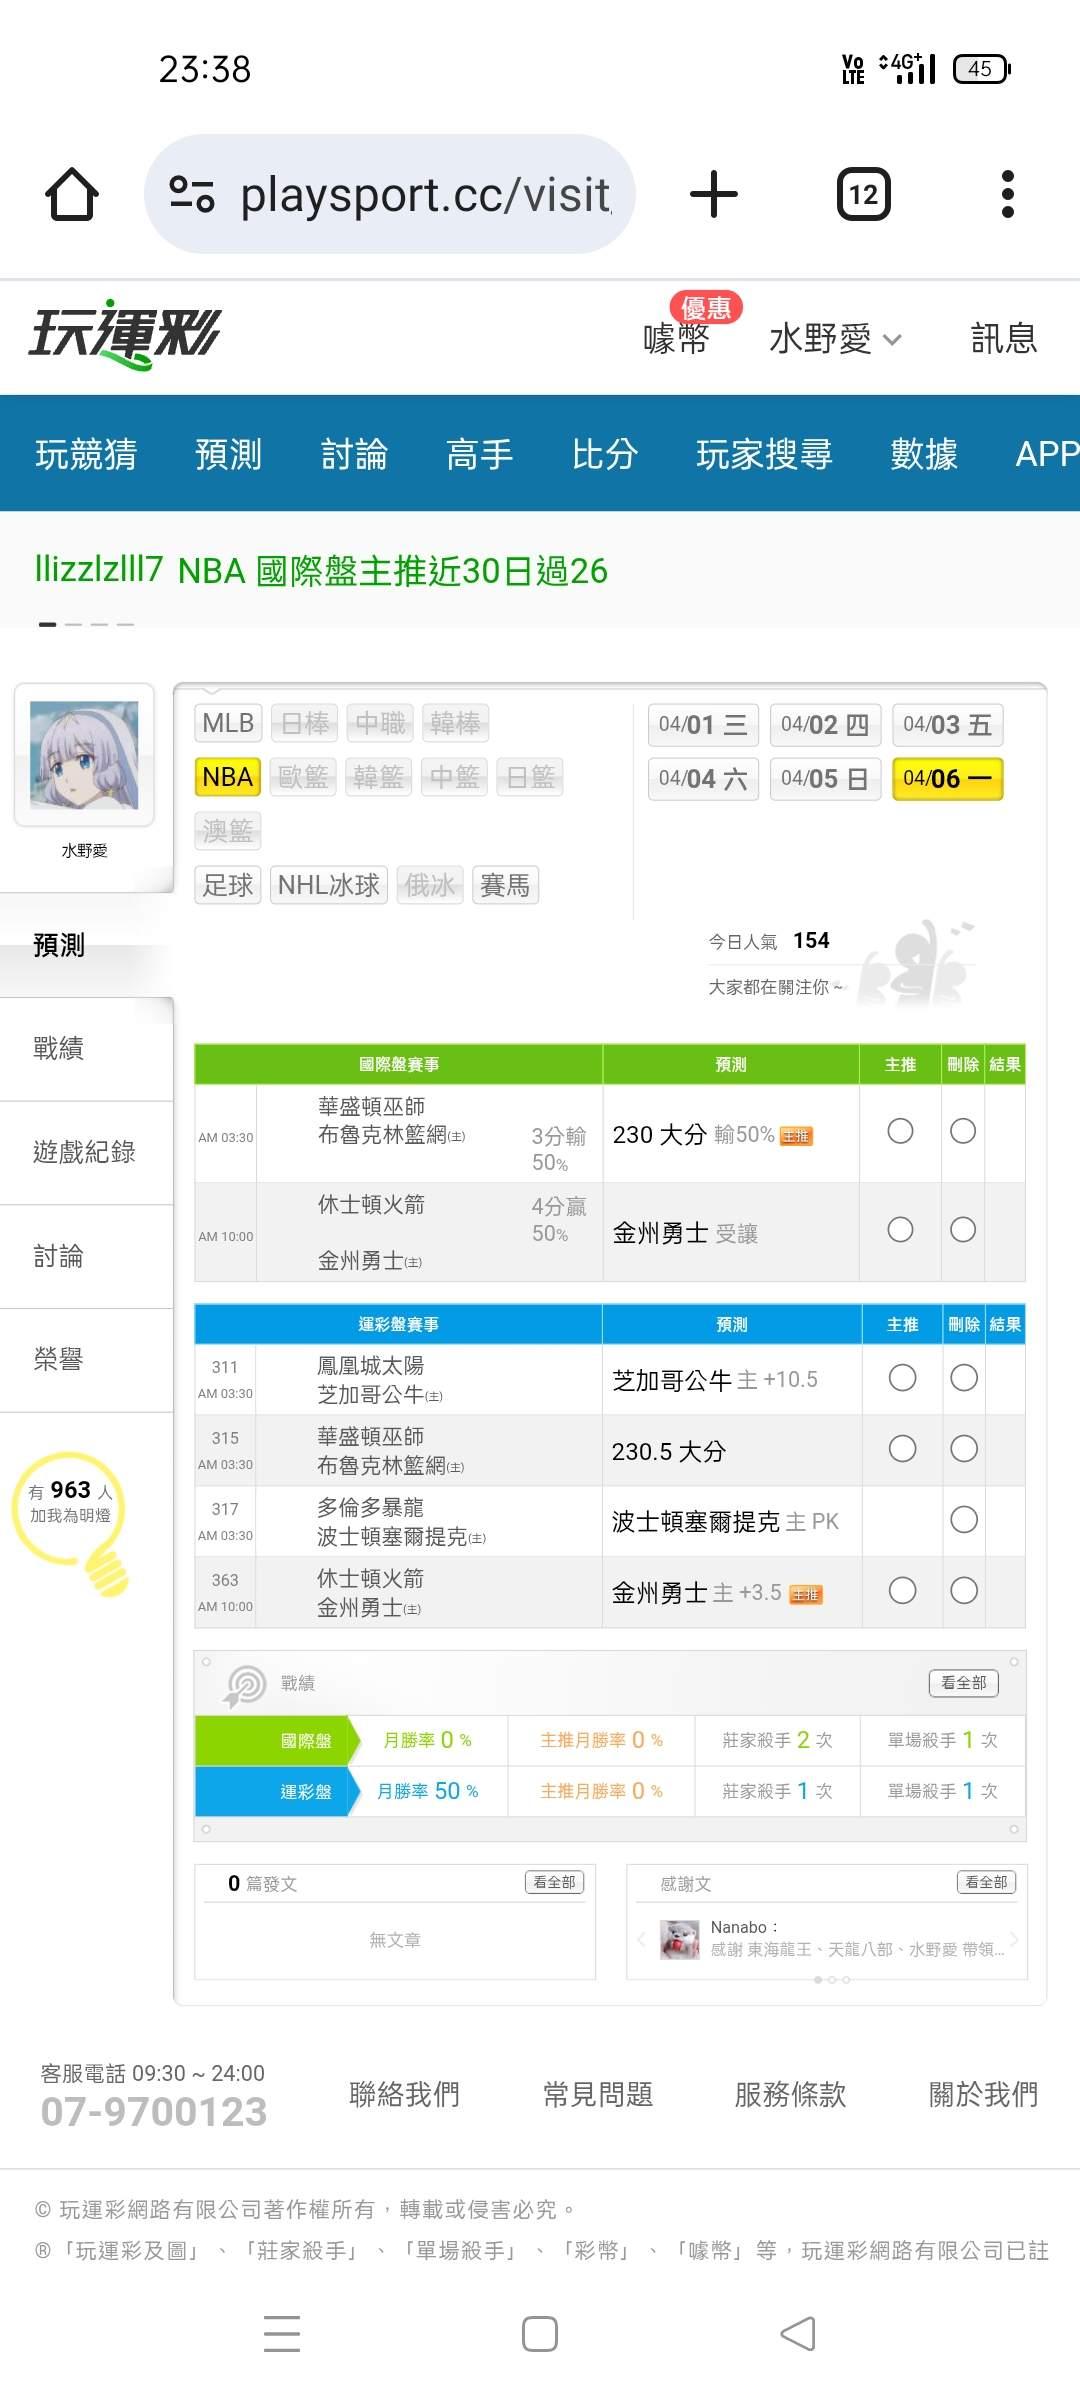The height and width of the screenshot is (2400, 1080).
Task: Select 刪除 radio for 金州勇士 受讓 row
Action: point(963,1229)
